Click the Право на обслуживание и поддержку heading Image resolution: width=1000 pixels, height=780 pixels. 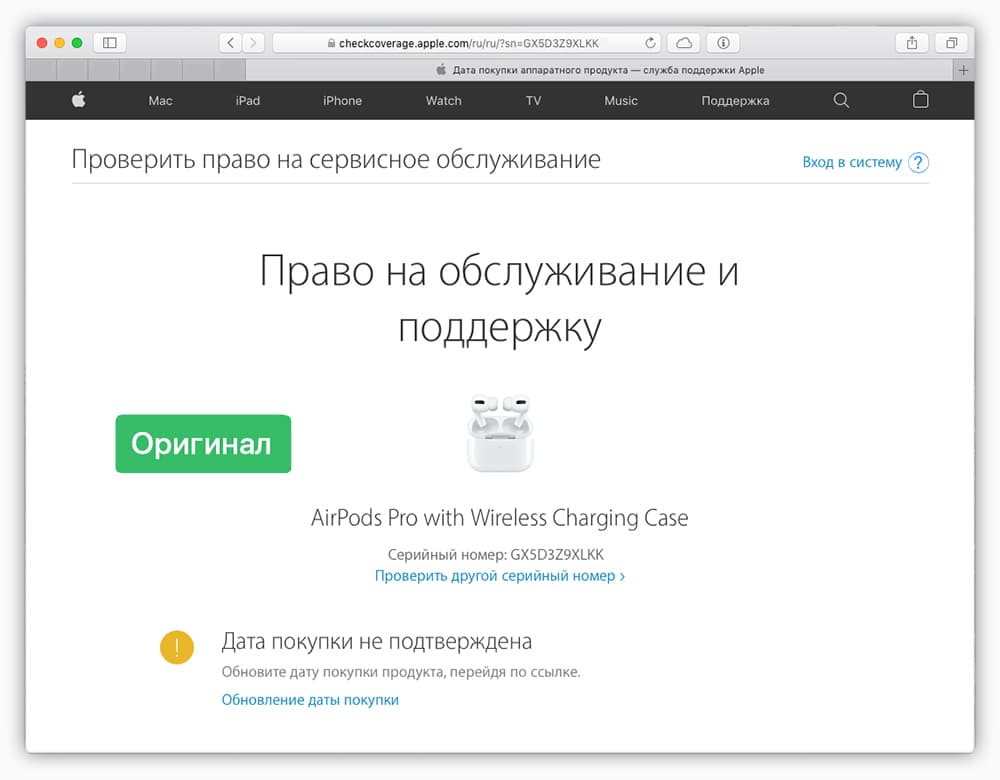[499, 300]
